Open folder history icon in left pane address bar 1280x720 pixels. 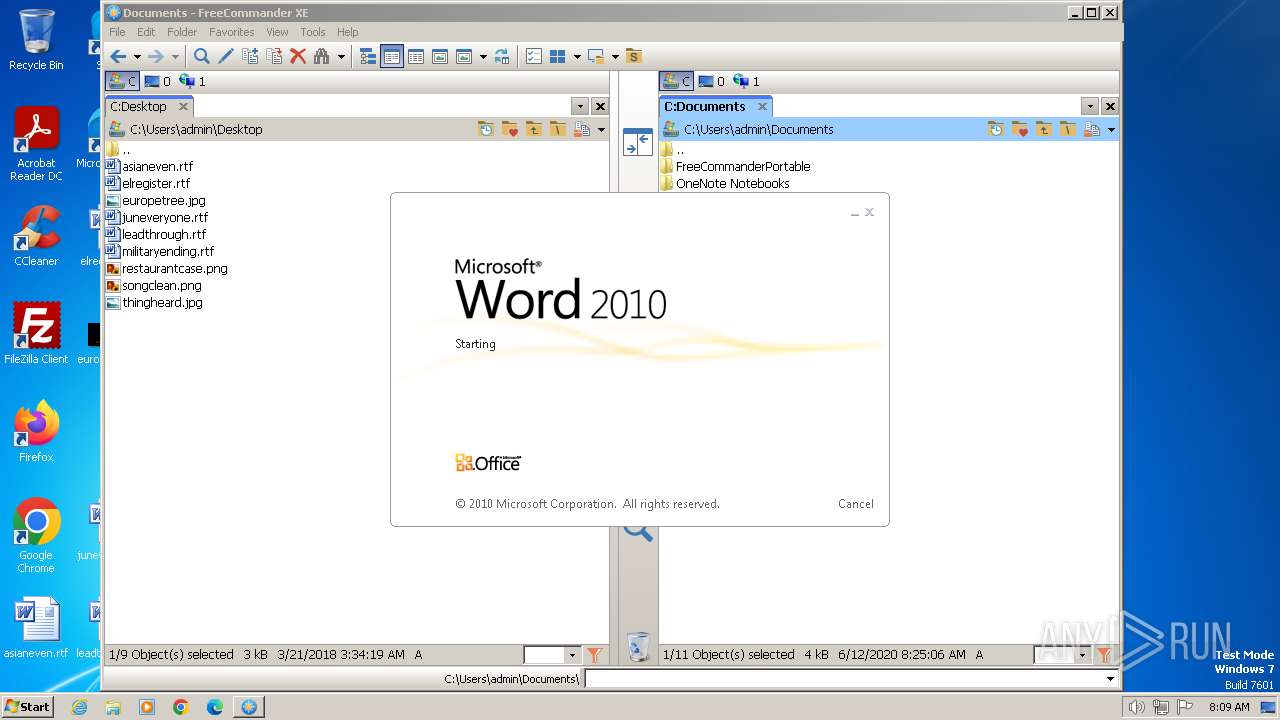486,129
